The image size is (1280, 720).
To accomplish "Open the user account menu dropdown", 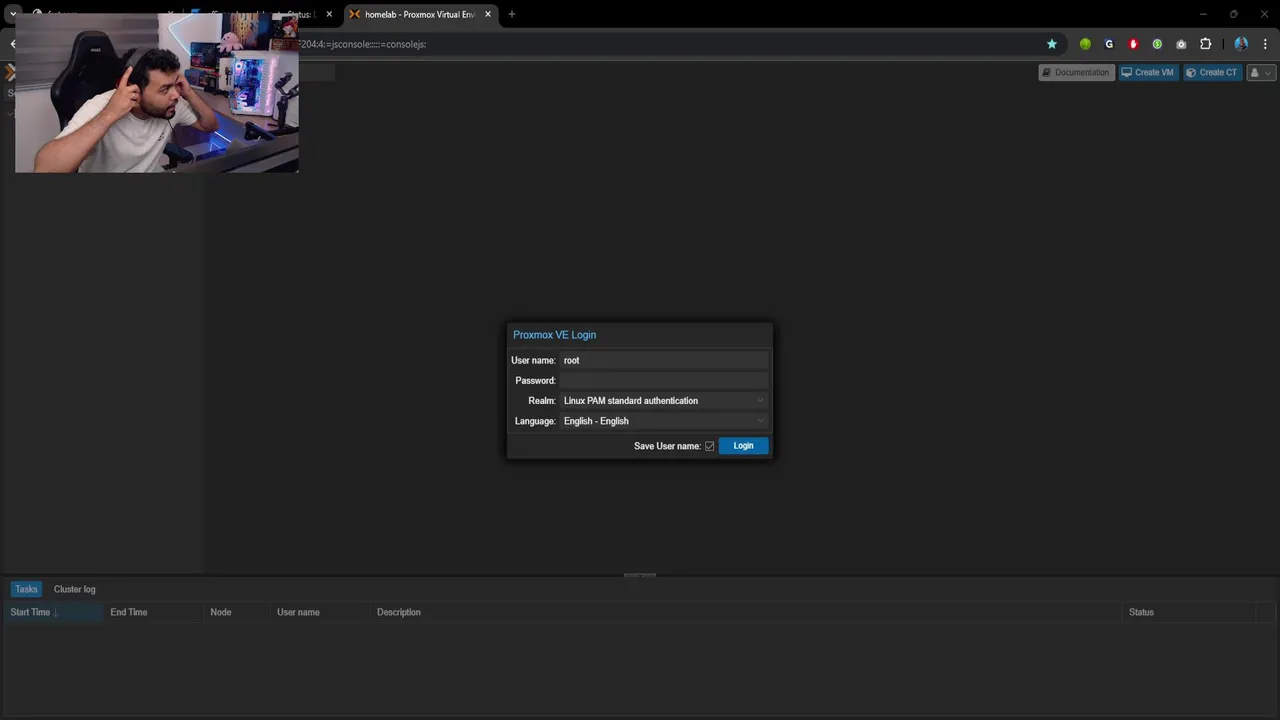I will click(1260, 73).
